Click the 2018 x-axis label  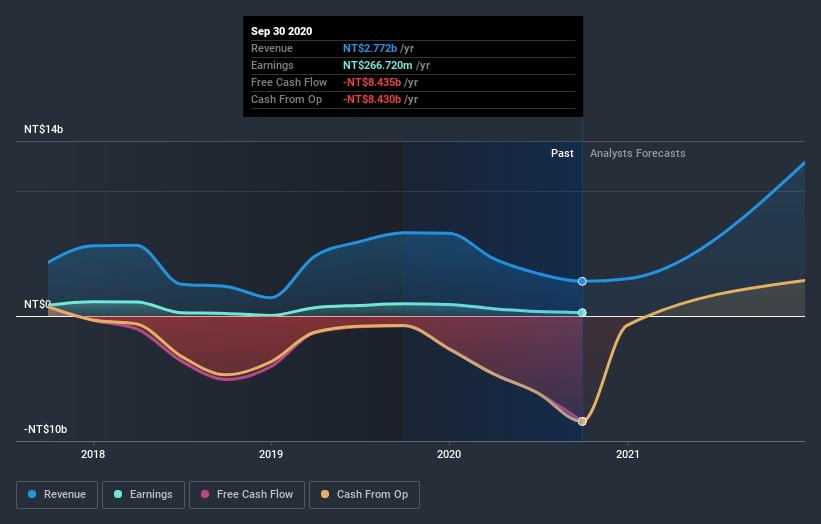pos(93,454)
